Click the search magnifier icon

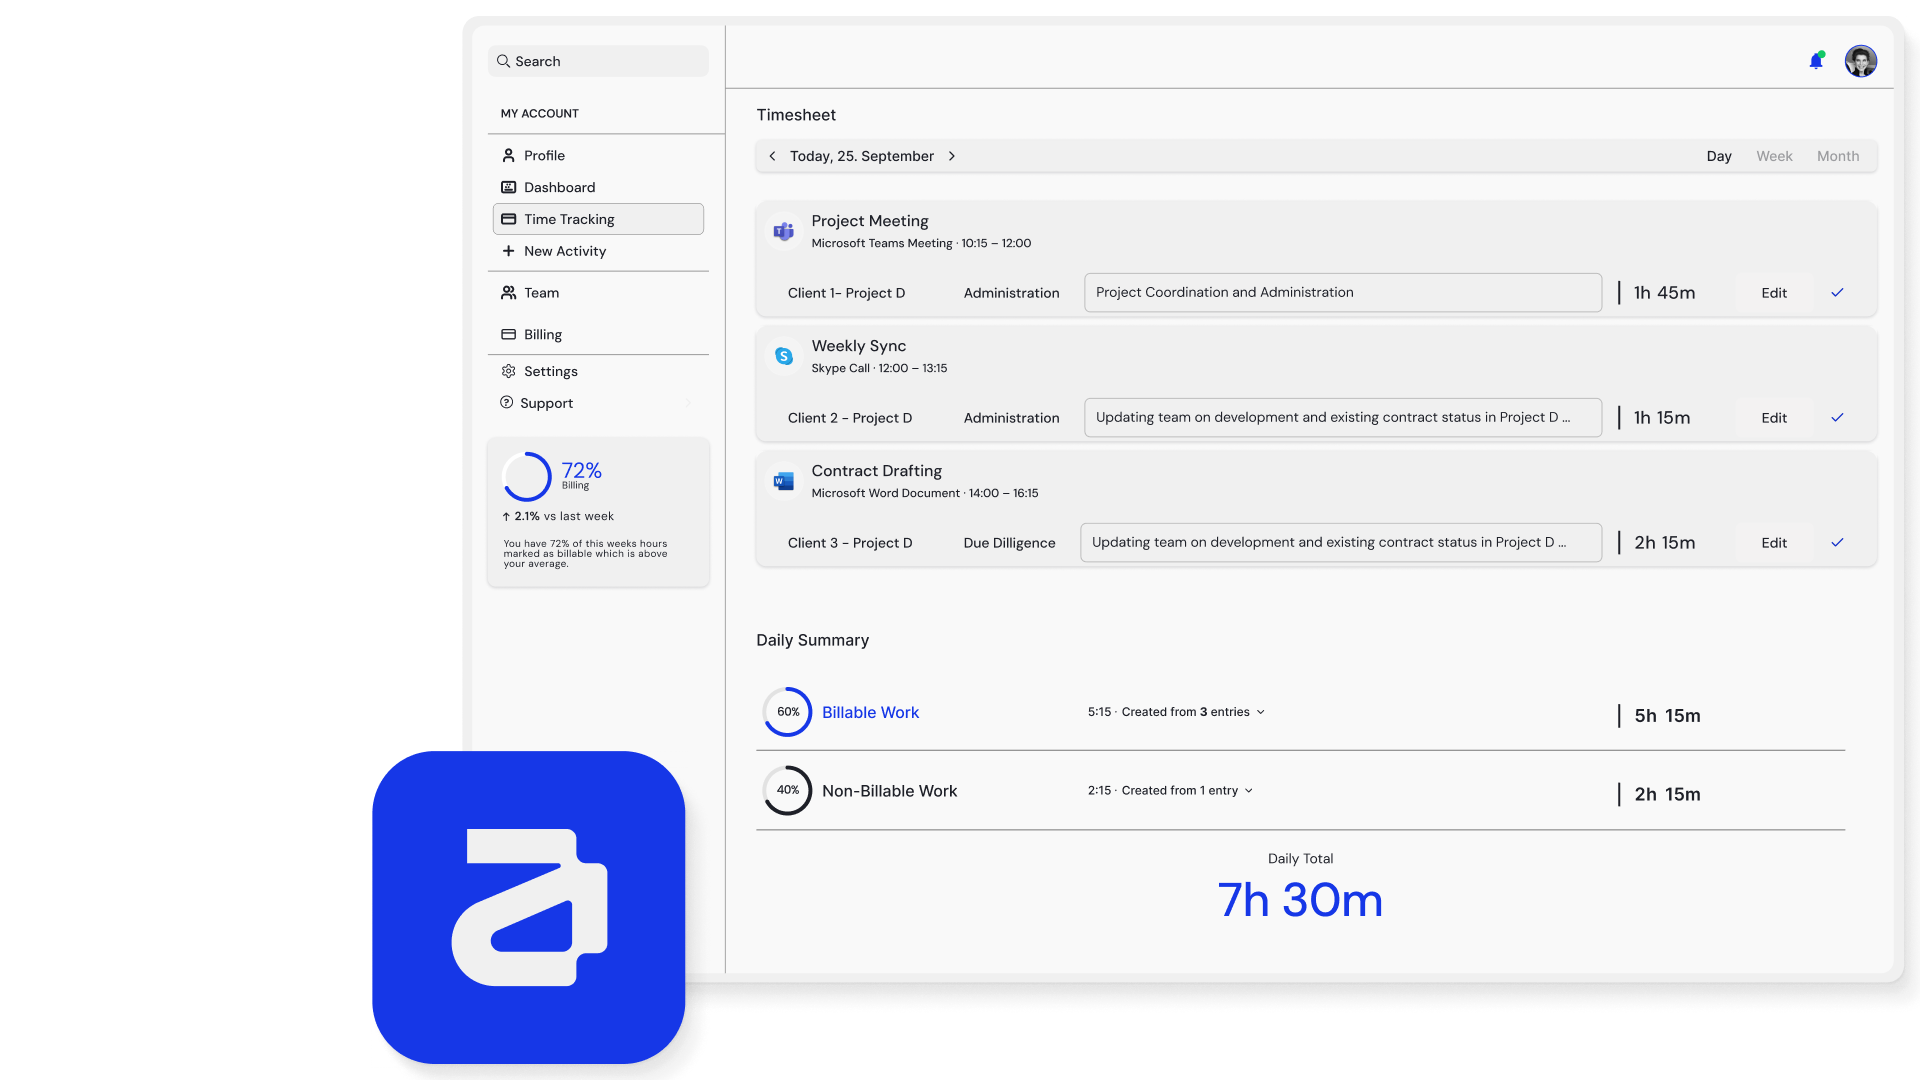[x=504, y=61]
